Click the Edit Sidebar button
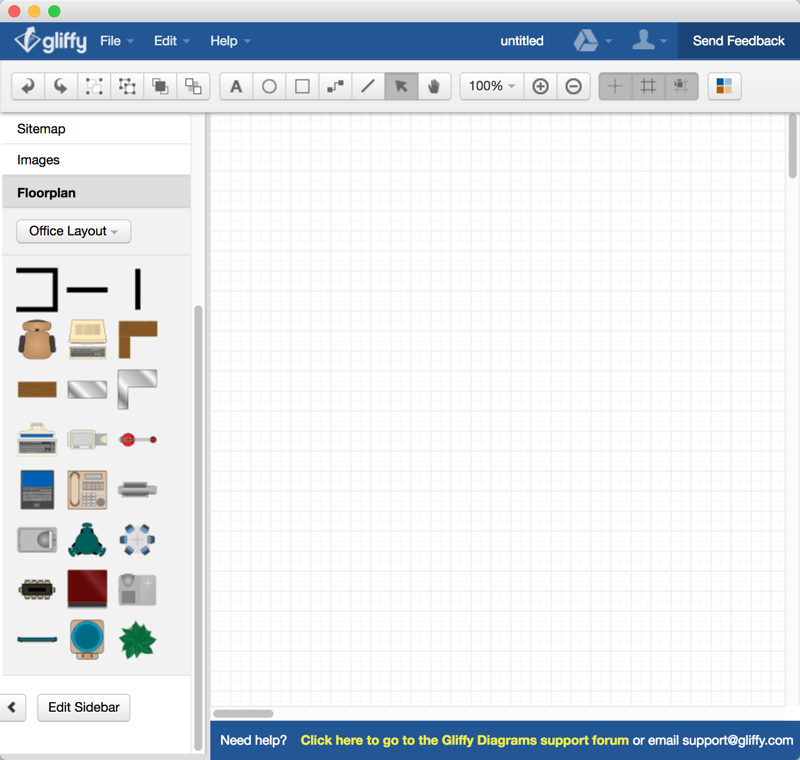This screenshot has height=760, width=800. (x=84, y=707)
